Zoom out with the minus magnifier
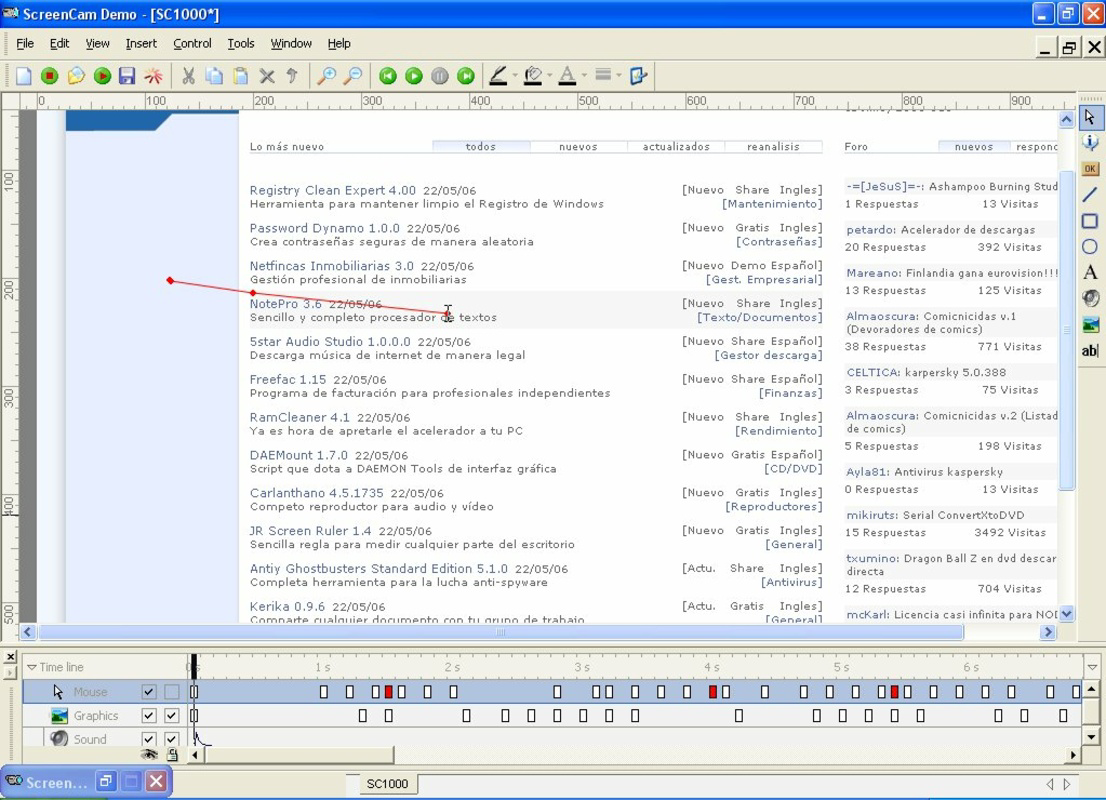The height and width of the screenshot is (800, 1106). point(352,76)
